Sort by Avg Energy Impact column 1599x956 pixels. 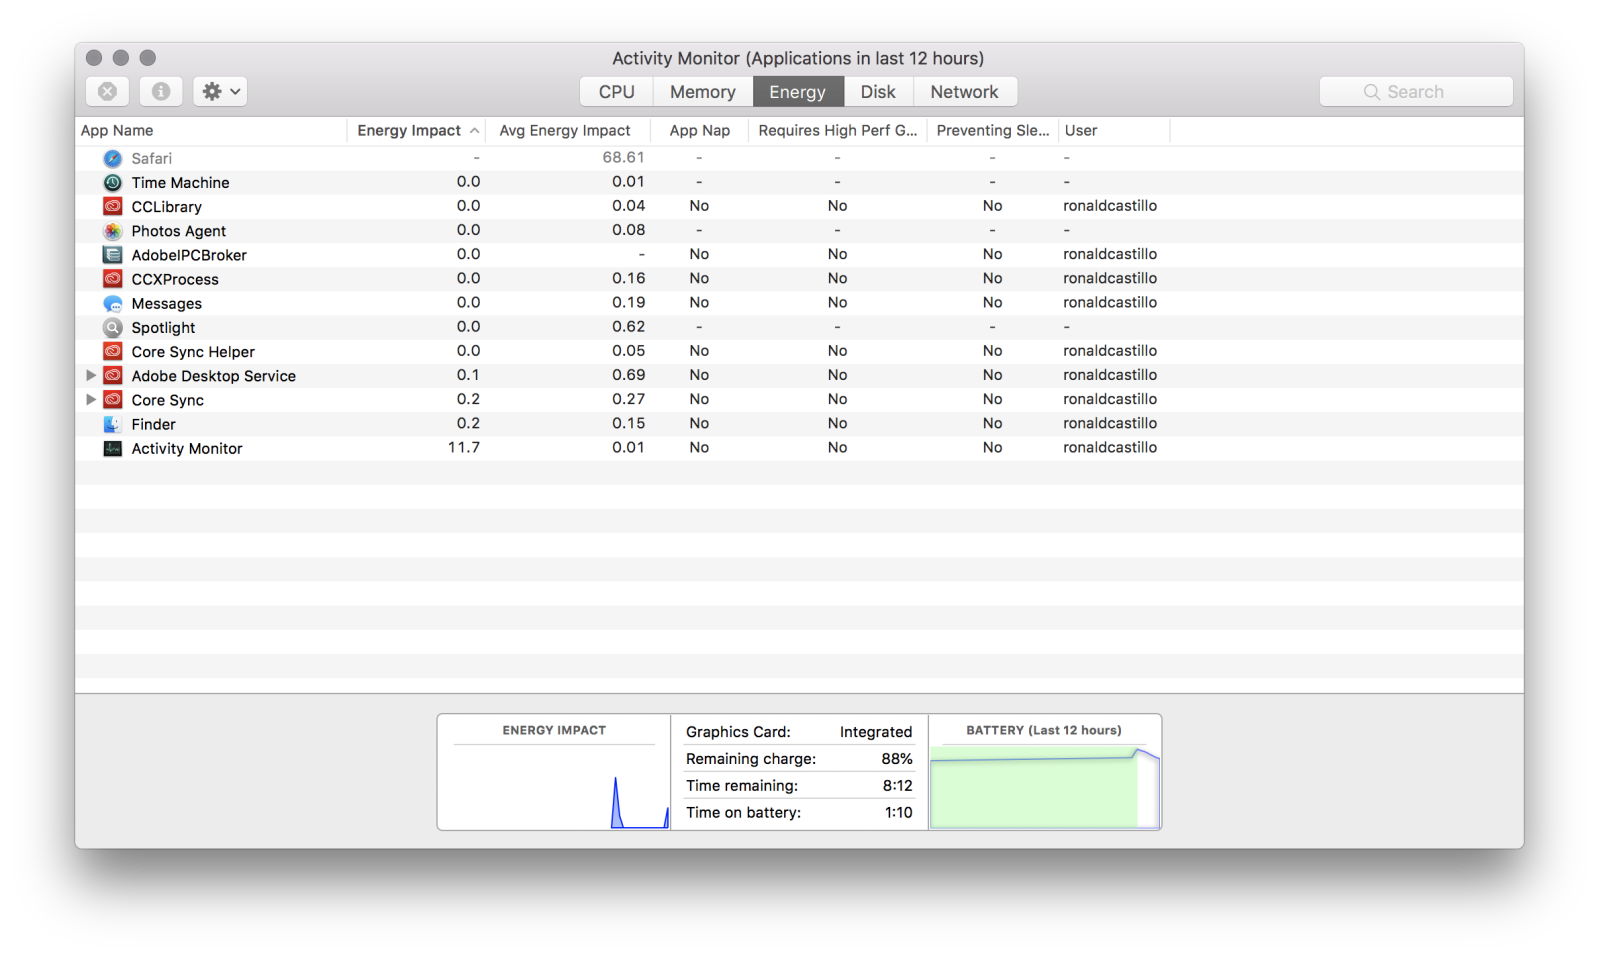[567, 131]
